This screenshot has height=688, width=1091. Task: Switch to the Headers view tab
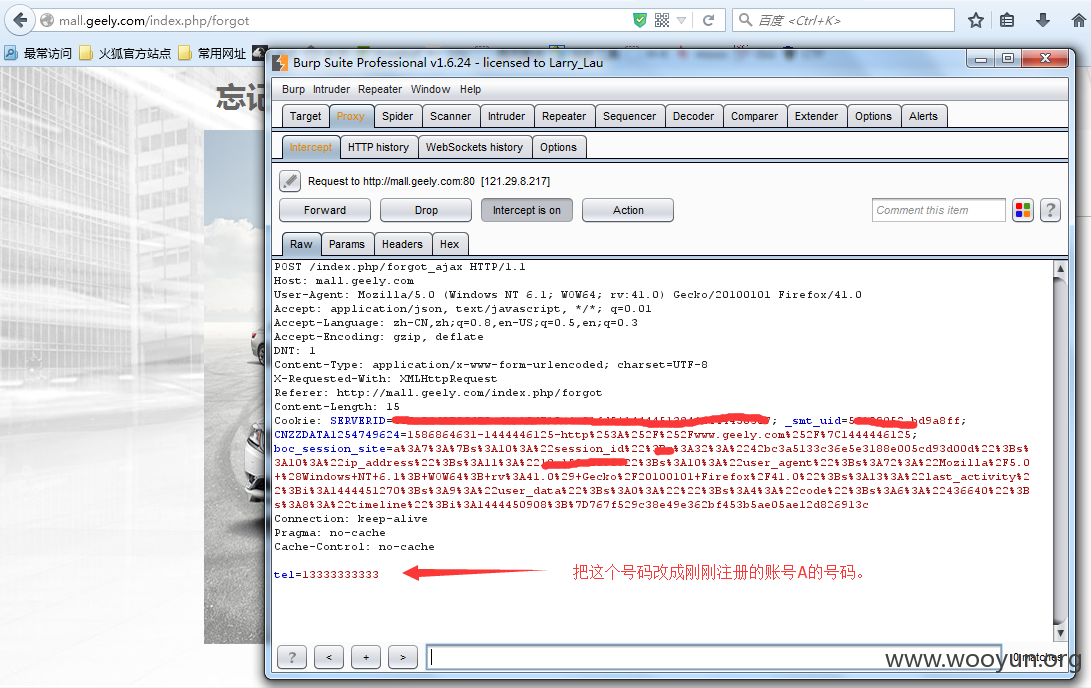(x=402, y=244)
